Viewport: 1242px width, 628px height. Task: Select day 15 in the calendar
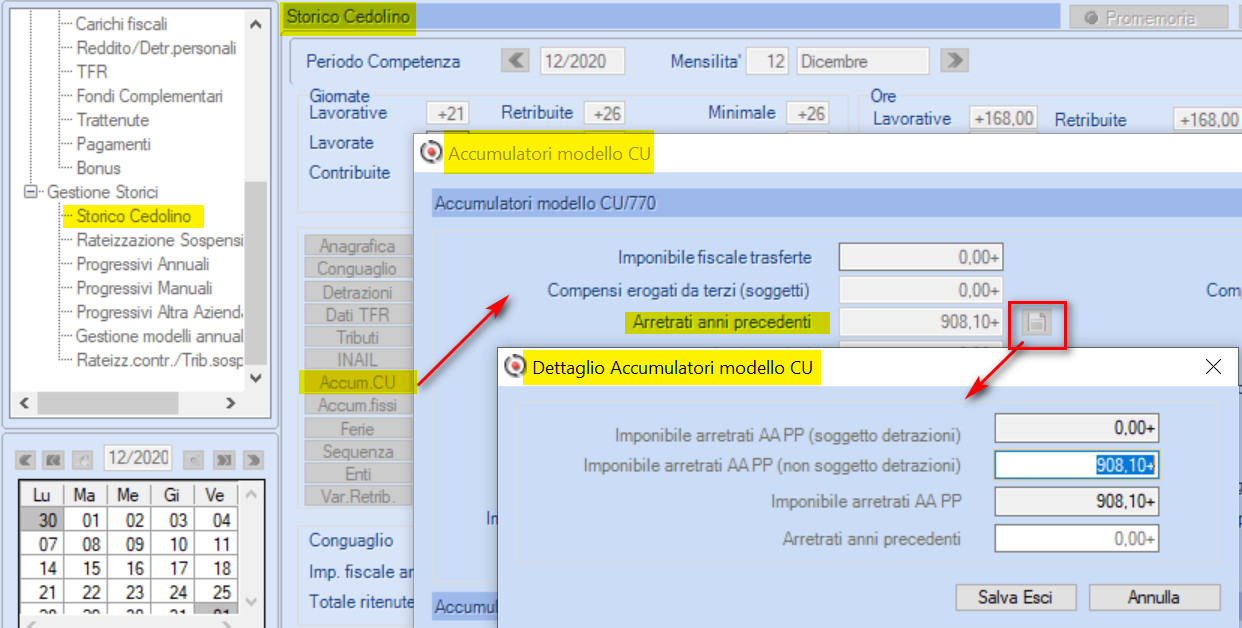click(89, 568)
